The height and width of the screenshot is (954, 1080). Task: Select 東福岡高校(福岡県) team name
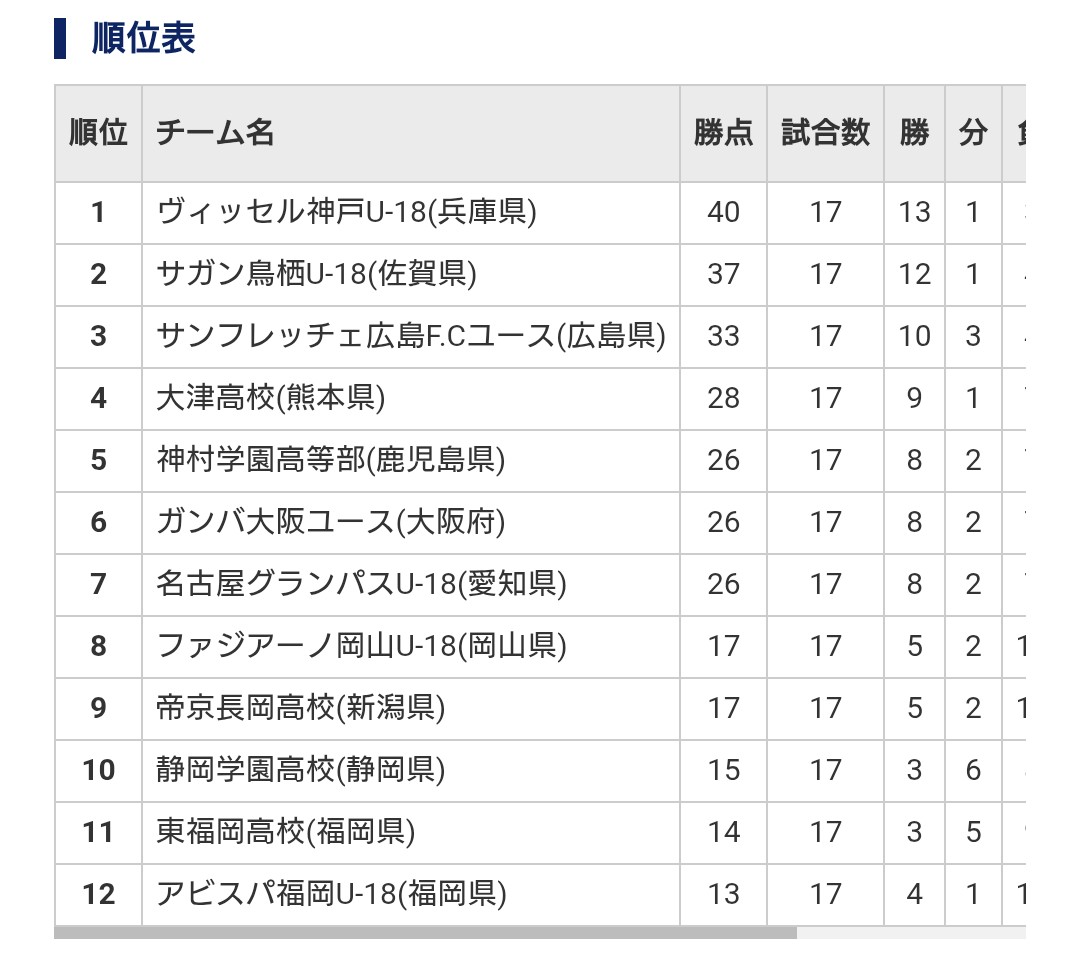pyautogui.click(x=285, y=832)
